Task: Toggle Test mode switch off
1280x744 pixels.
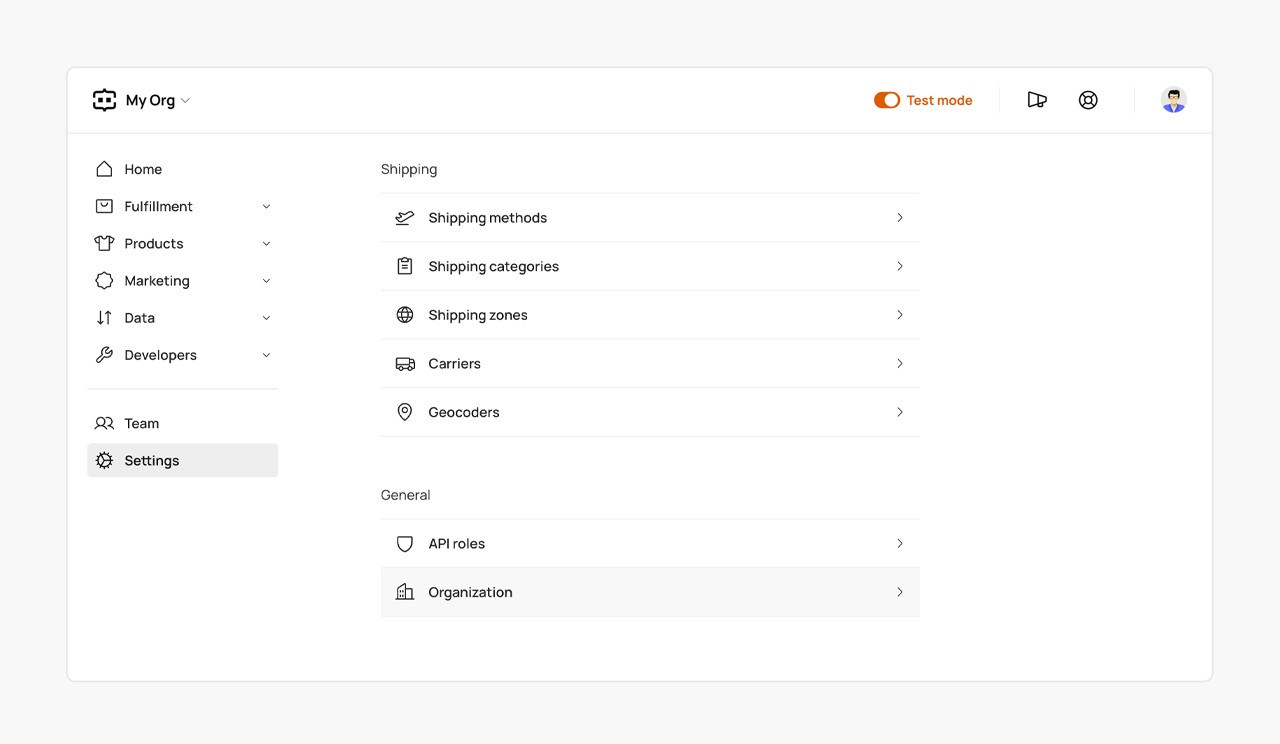Action: tap(886, 100)
